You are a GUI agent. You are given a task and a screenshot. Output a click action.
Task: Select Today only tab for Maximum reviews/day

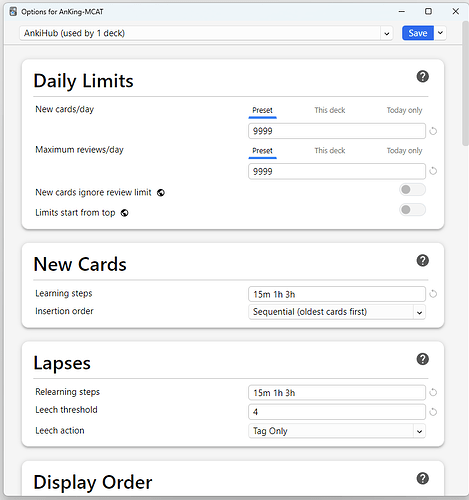(404, 150)
